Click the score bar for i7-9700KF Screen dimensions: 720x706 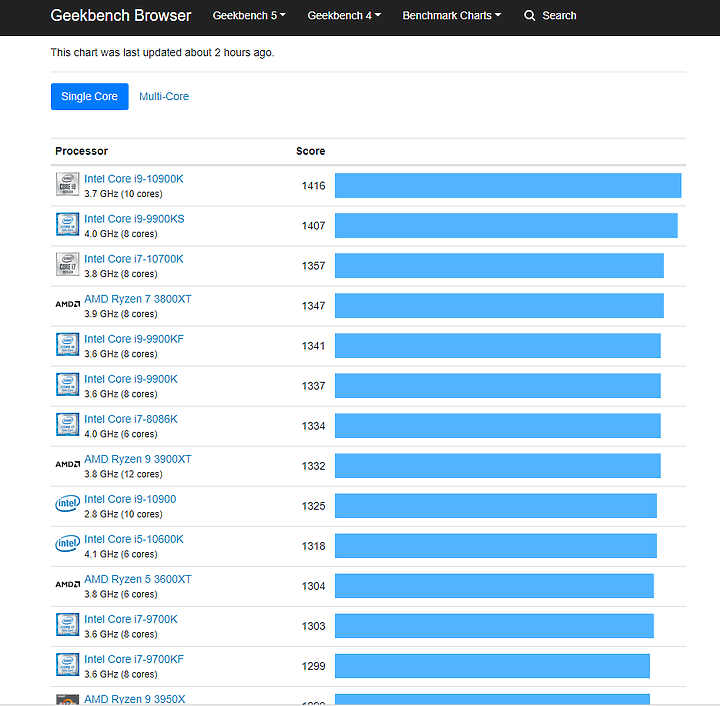coord(492,666)
